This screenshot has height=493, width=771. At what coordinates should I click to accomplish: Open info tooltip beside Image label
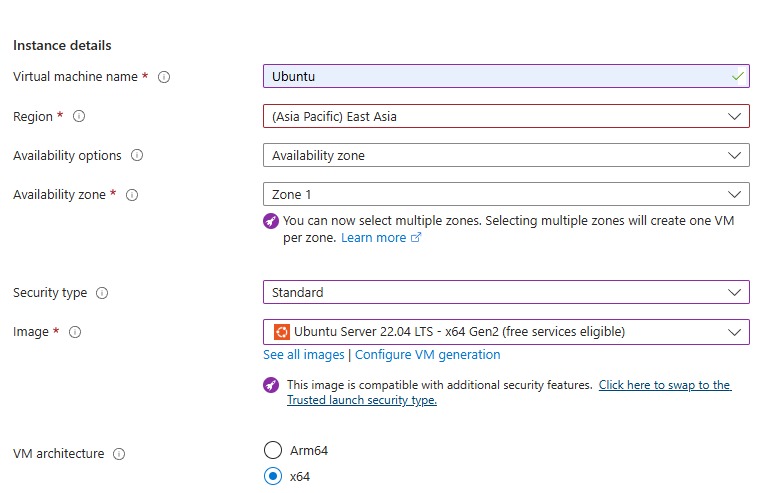[75, 332]
